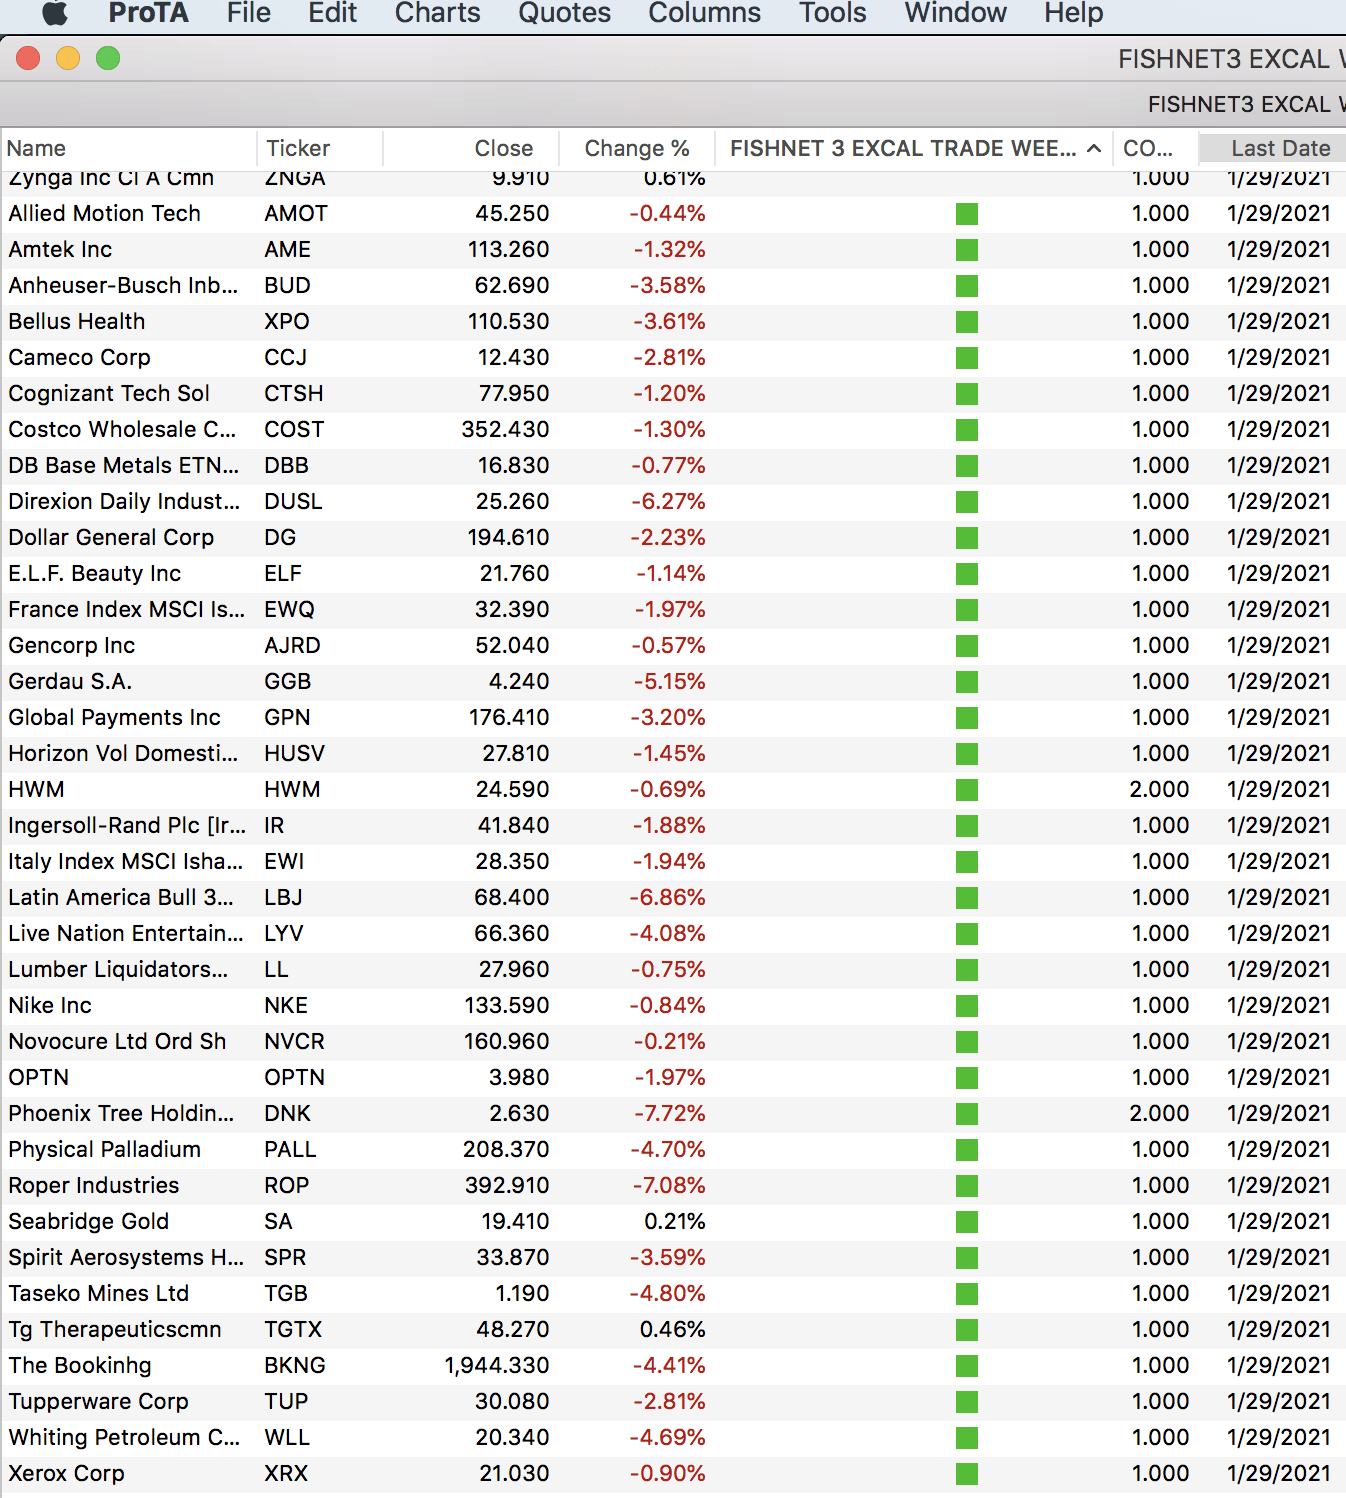Screen dimensions: 1346x1498
Task: Click the green zoom window button
Action: tap(108, 59)
